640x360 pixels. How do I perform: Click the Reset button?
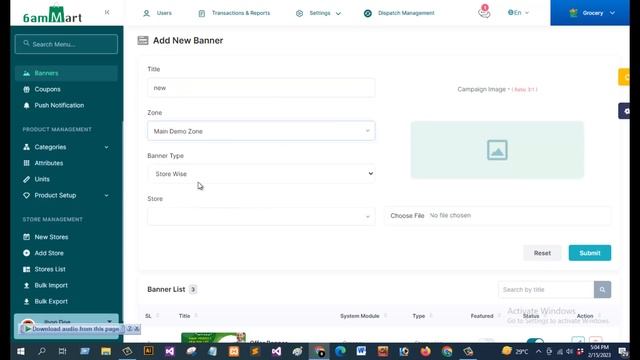(x=542, y=253)
